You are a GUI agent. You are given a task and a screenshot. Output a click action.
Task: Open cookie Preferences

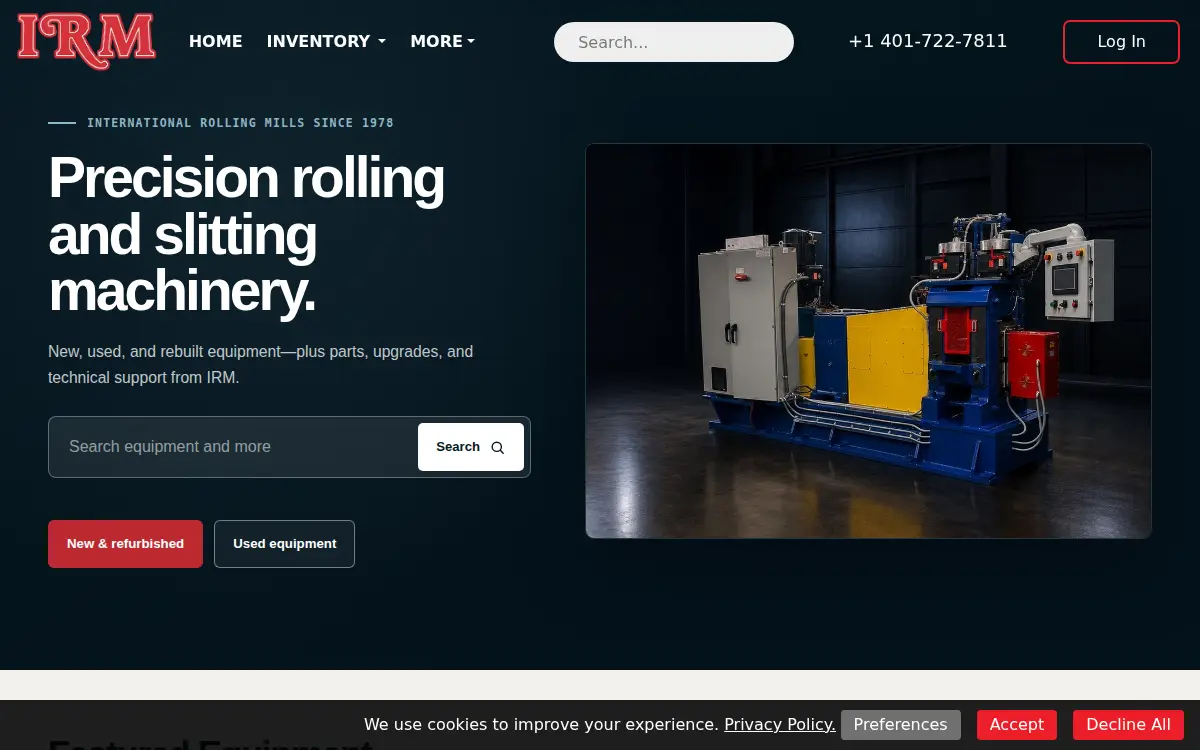[x=900, y=724]
